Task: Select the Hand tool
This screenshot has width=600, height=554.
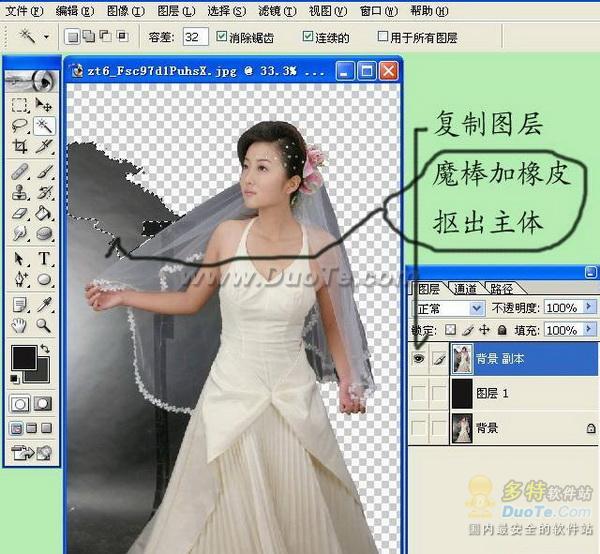Action: [x=19, y=326]
